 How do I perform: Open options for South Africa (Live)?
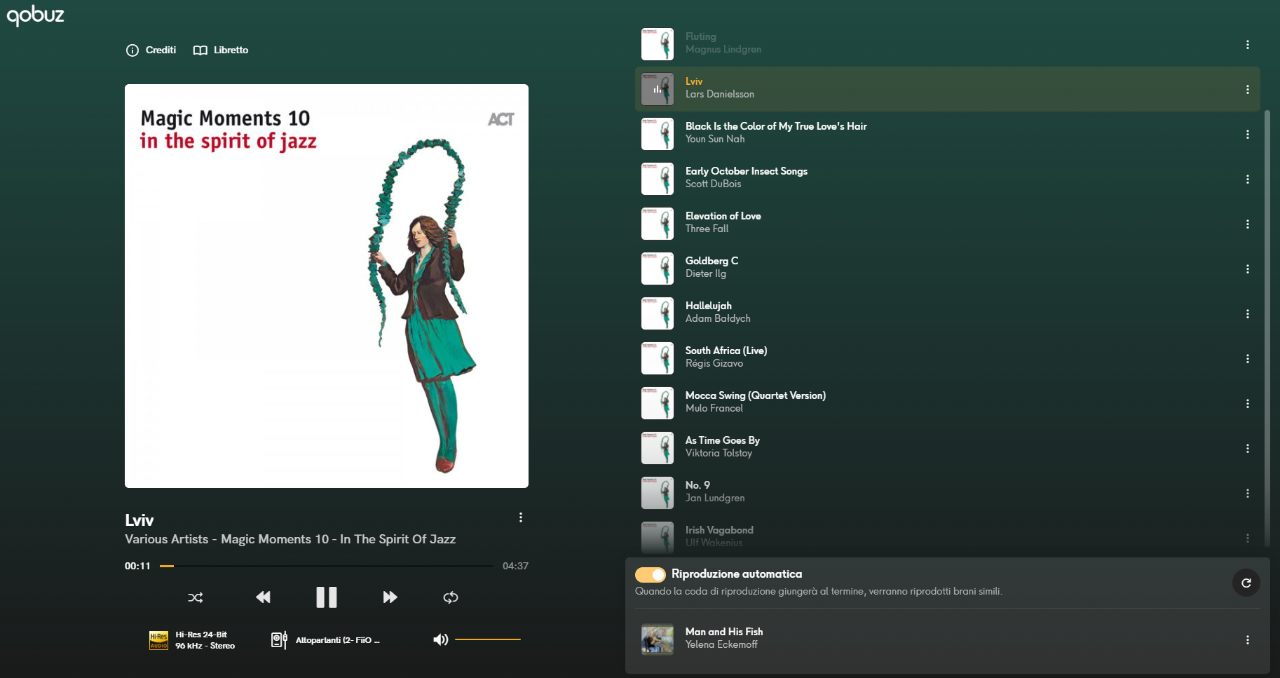[1247, 359]
